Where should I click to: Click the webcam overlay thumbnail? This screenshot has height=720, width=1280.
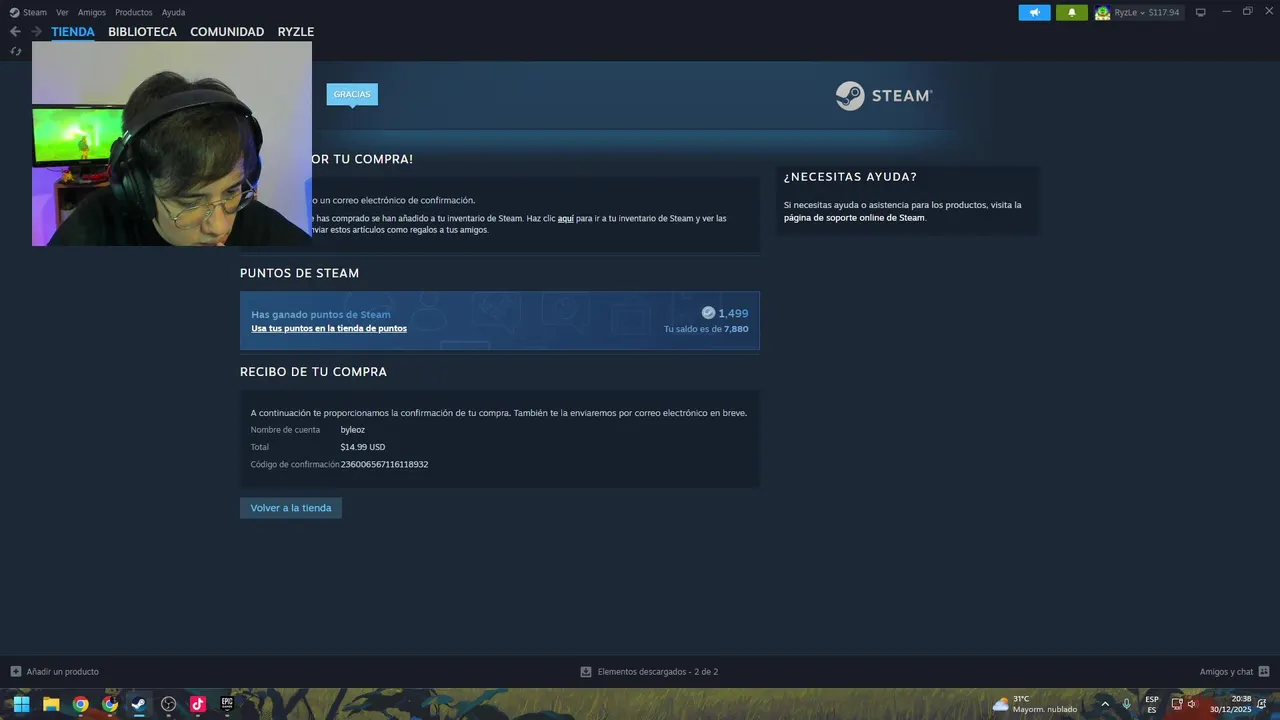[172, 143]
